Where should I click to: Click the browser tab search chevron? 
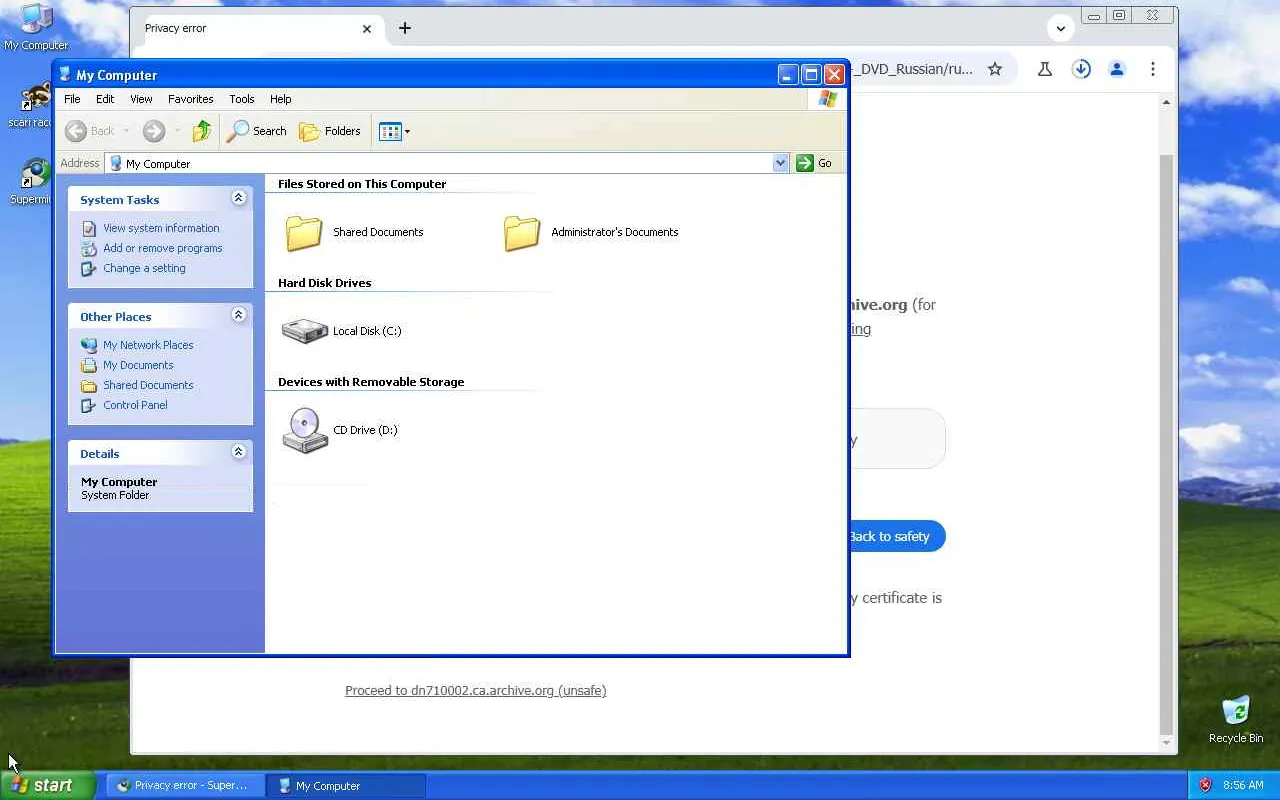point(1061,28)
